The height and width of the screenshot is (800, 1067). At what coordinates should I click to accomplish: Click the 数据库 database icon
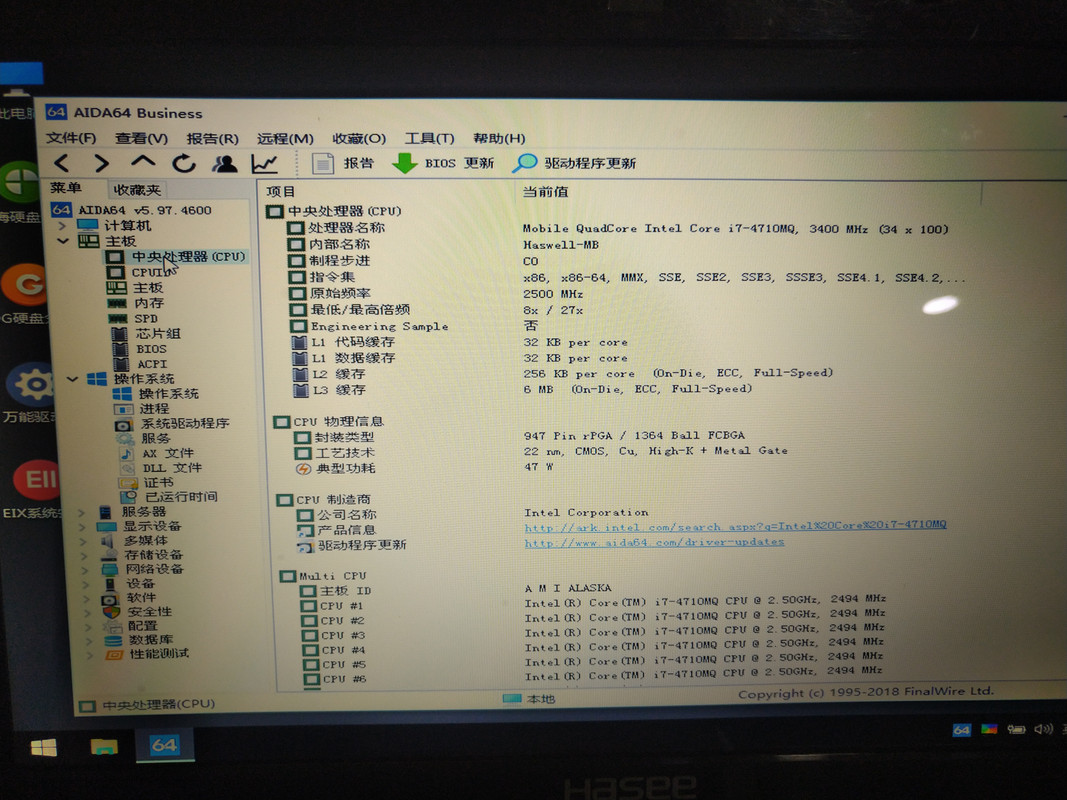click(113, 640)
